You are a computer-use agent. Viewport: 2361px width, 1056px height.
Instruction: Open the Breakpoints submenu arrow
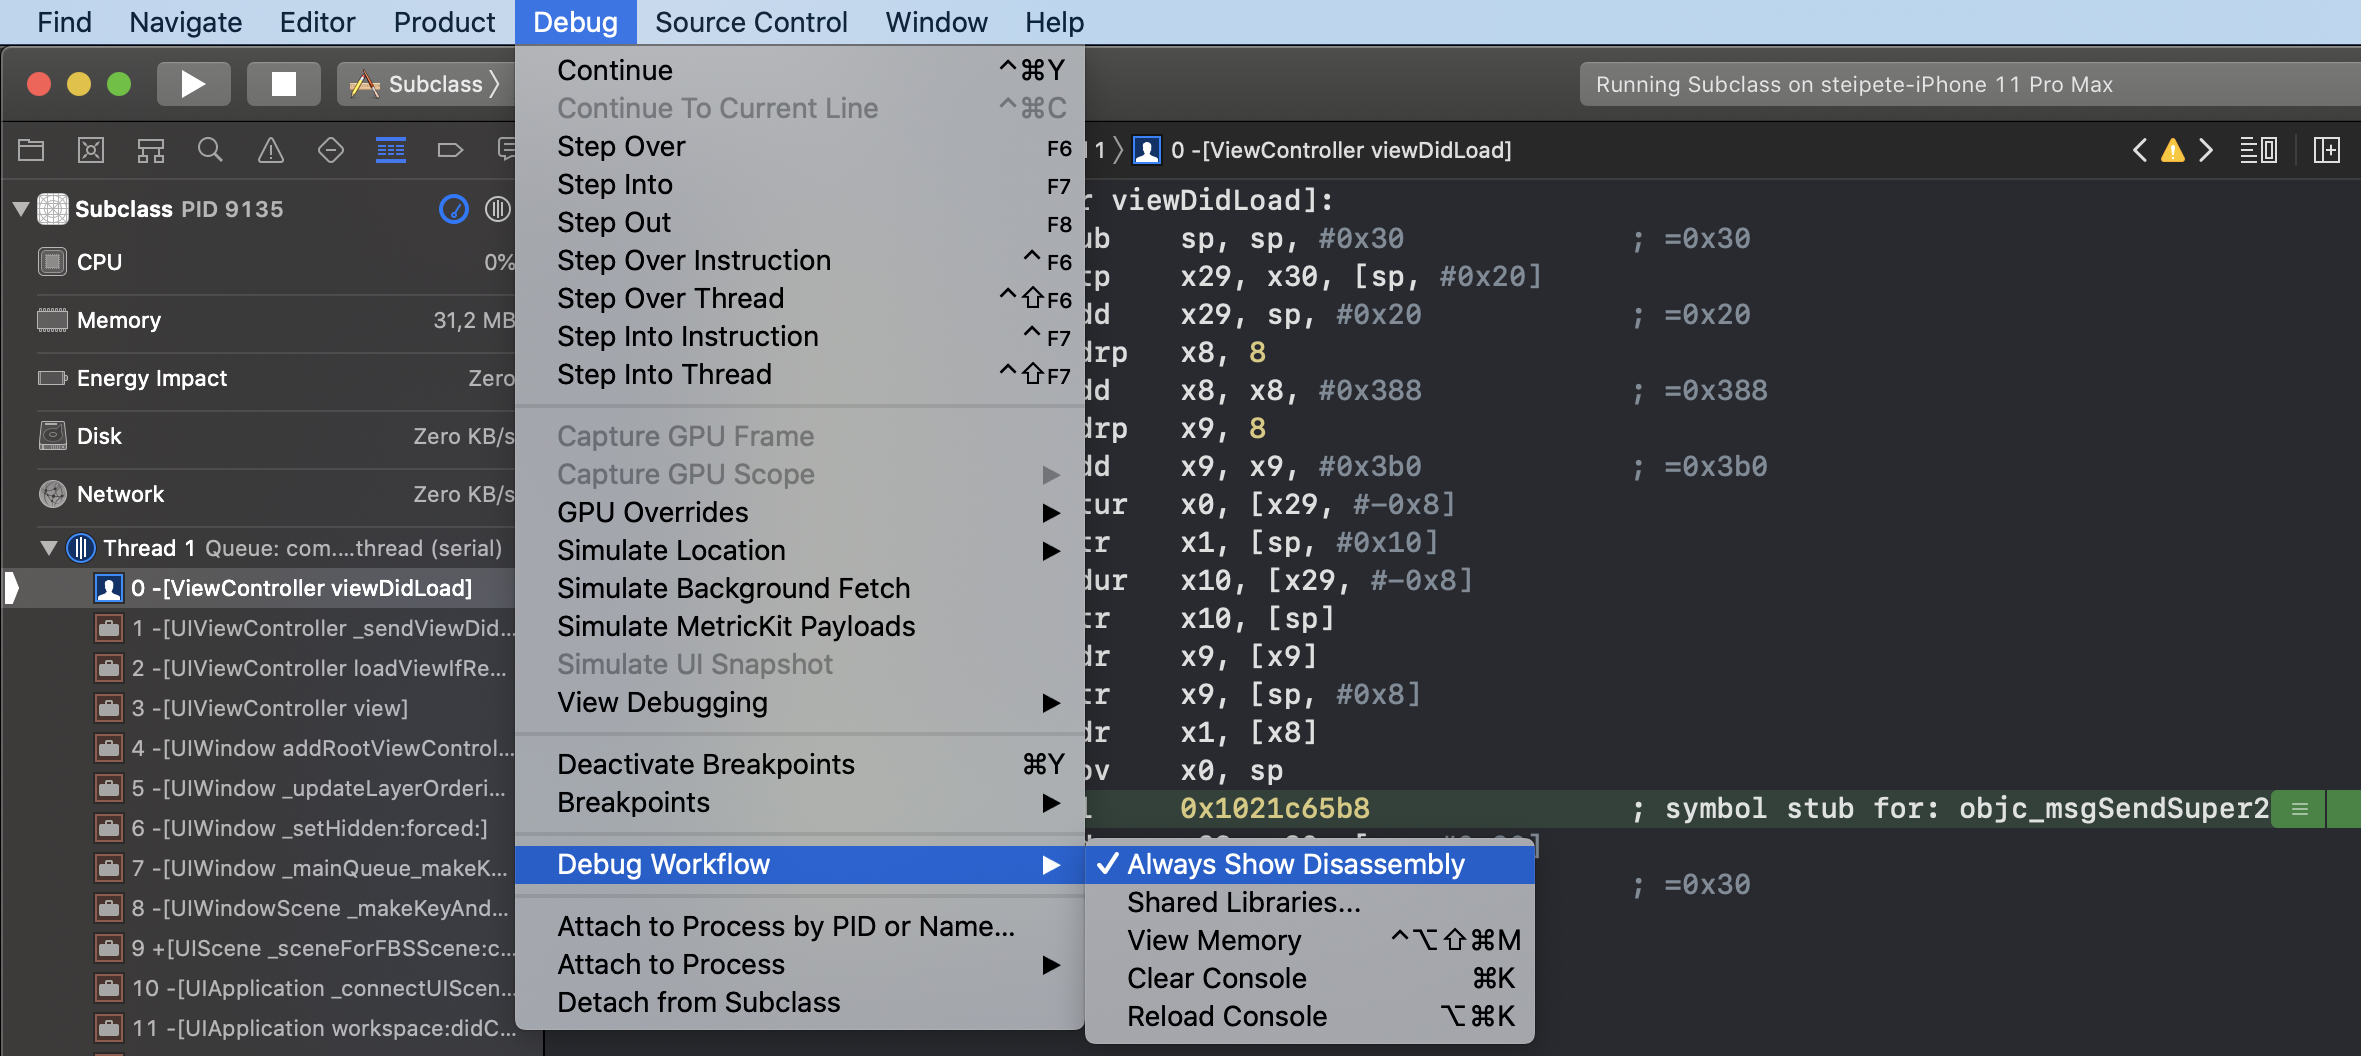point(1050,802)
